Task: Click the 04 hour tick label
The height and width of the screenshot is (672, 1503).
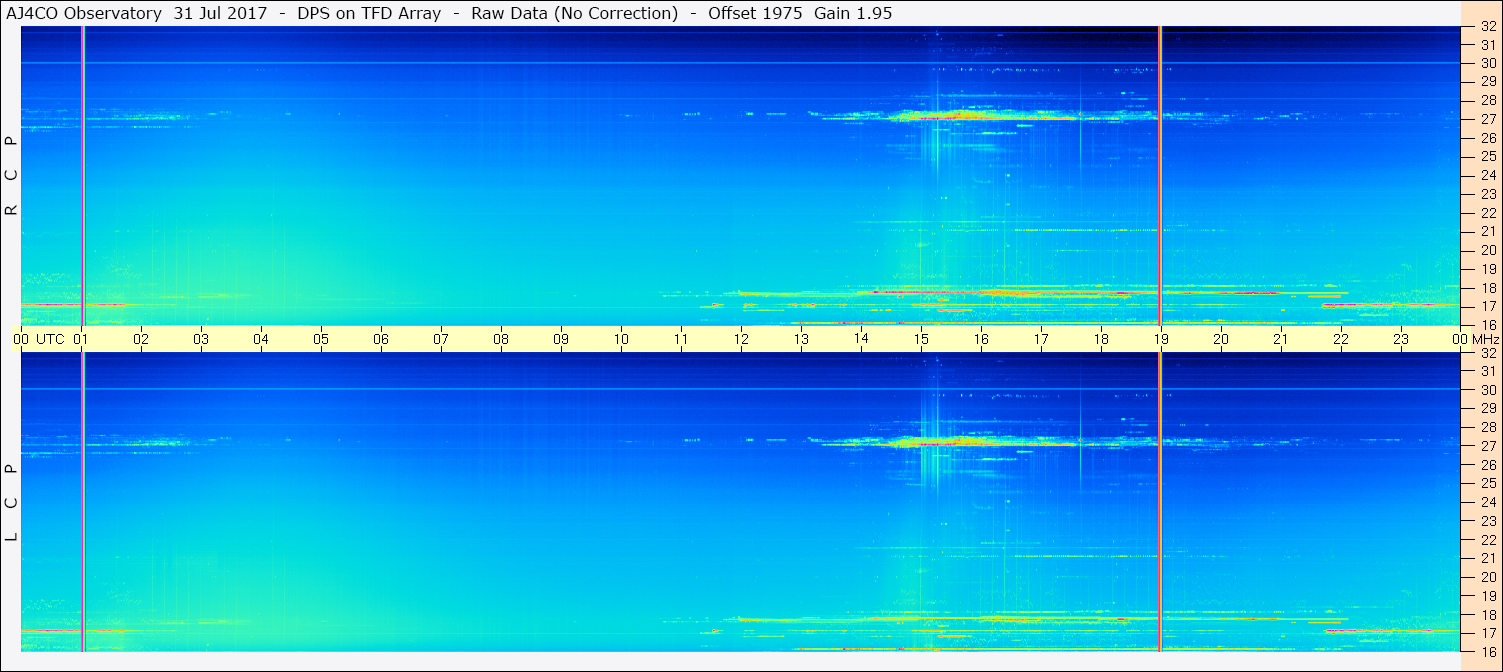Action: pos(261,339)
